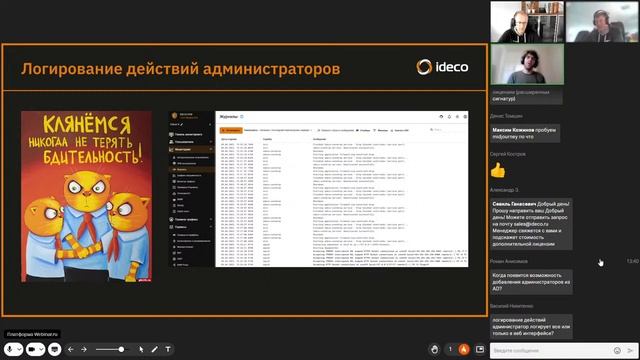
Task: Raise hand icon
Action: [x=435, y=349]
